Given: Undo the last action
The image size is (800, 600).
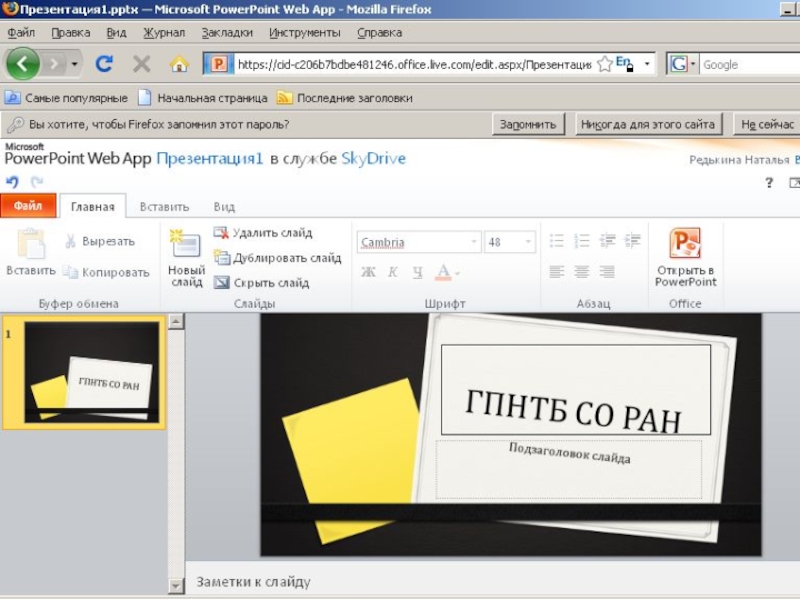Looking at the screenshot, I should [x=12, y=182].
